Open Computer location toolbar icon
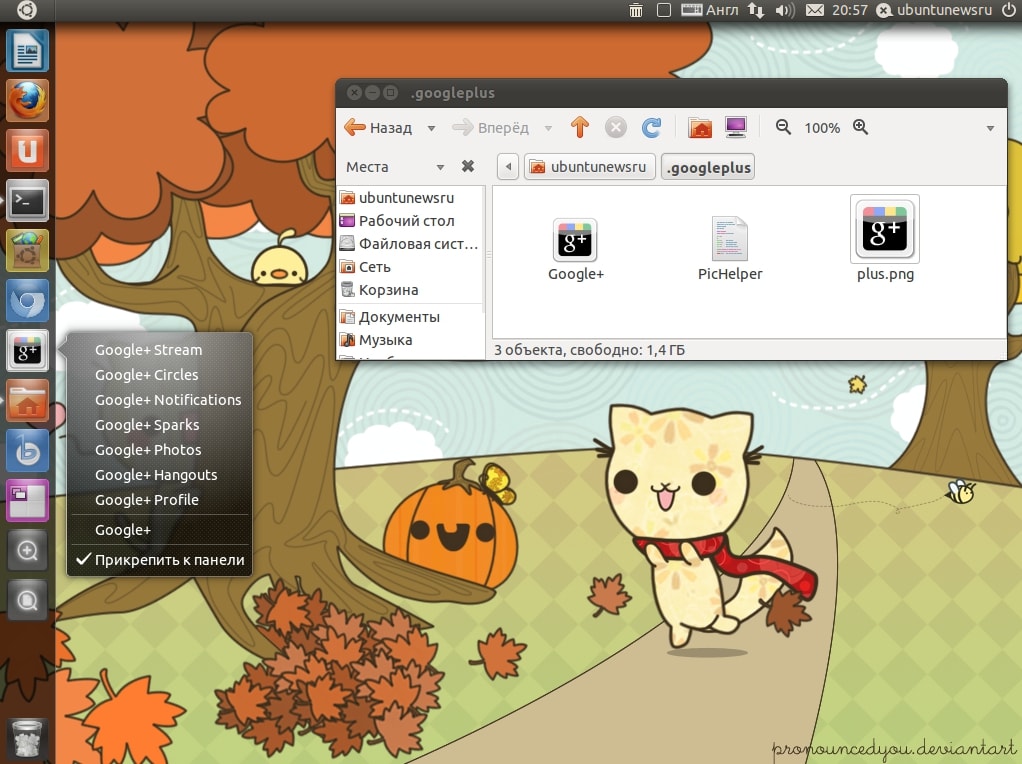 [736, 127]
